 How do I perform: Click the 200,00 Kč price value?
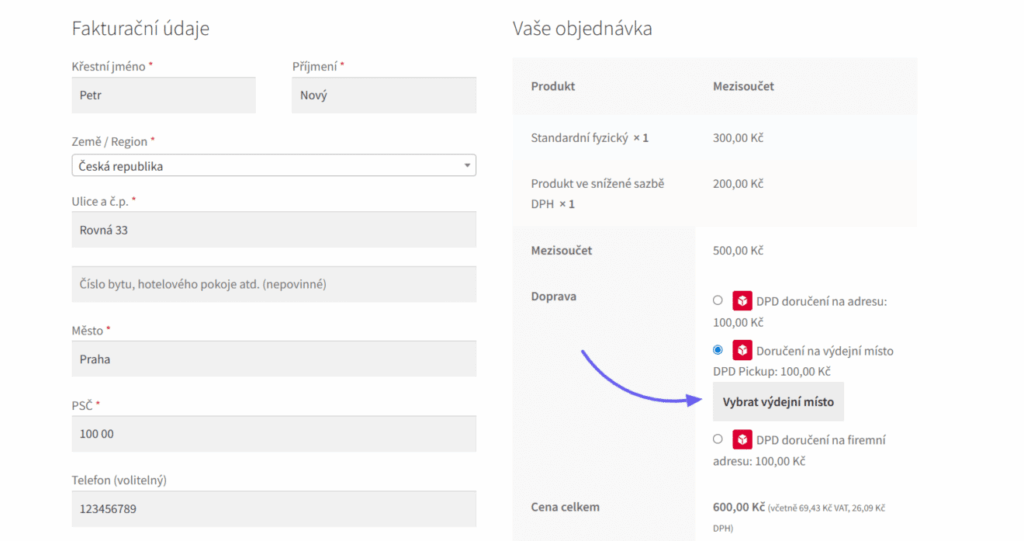click(738, 184)
